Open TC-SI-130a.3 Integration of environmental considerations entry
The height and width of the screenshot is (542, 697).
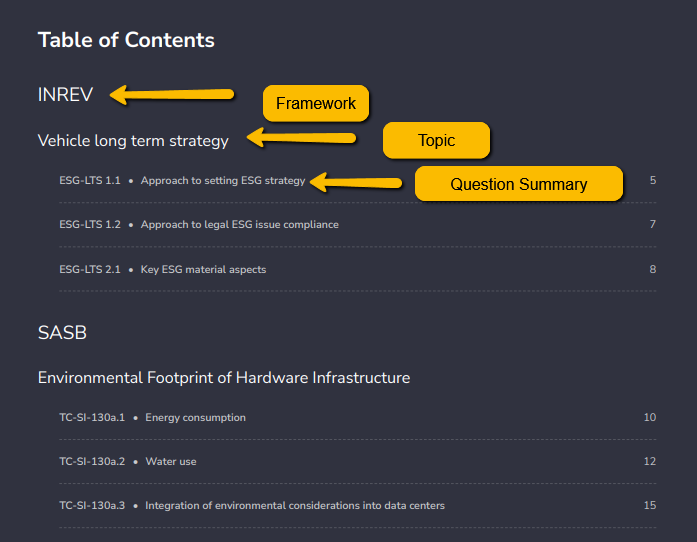[252, 506]
